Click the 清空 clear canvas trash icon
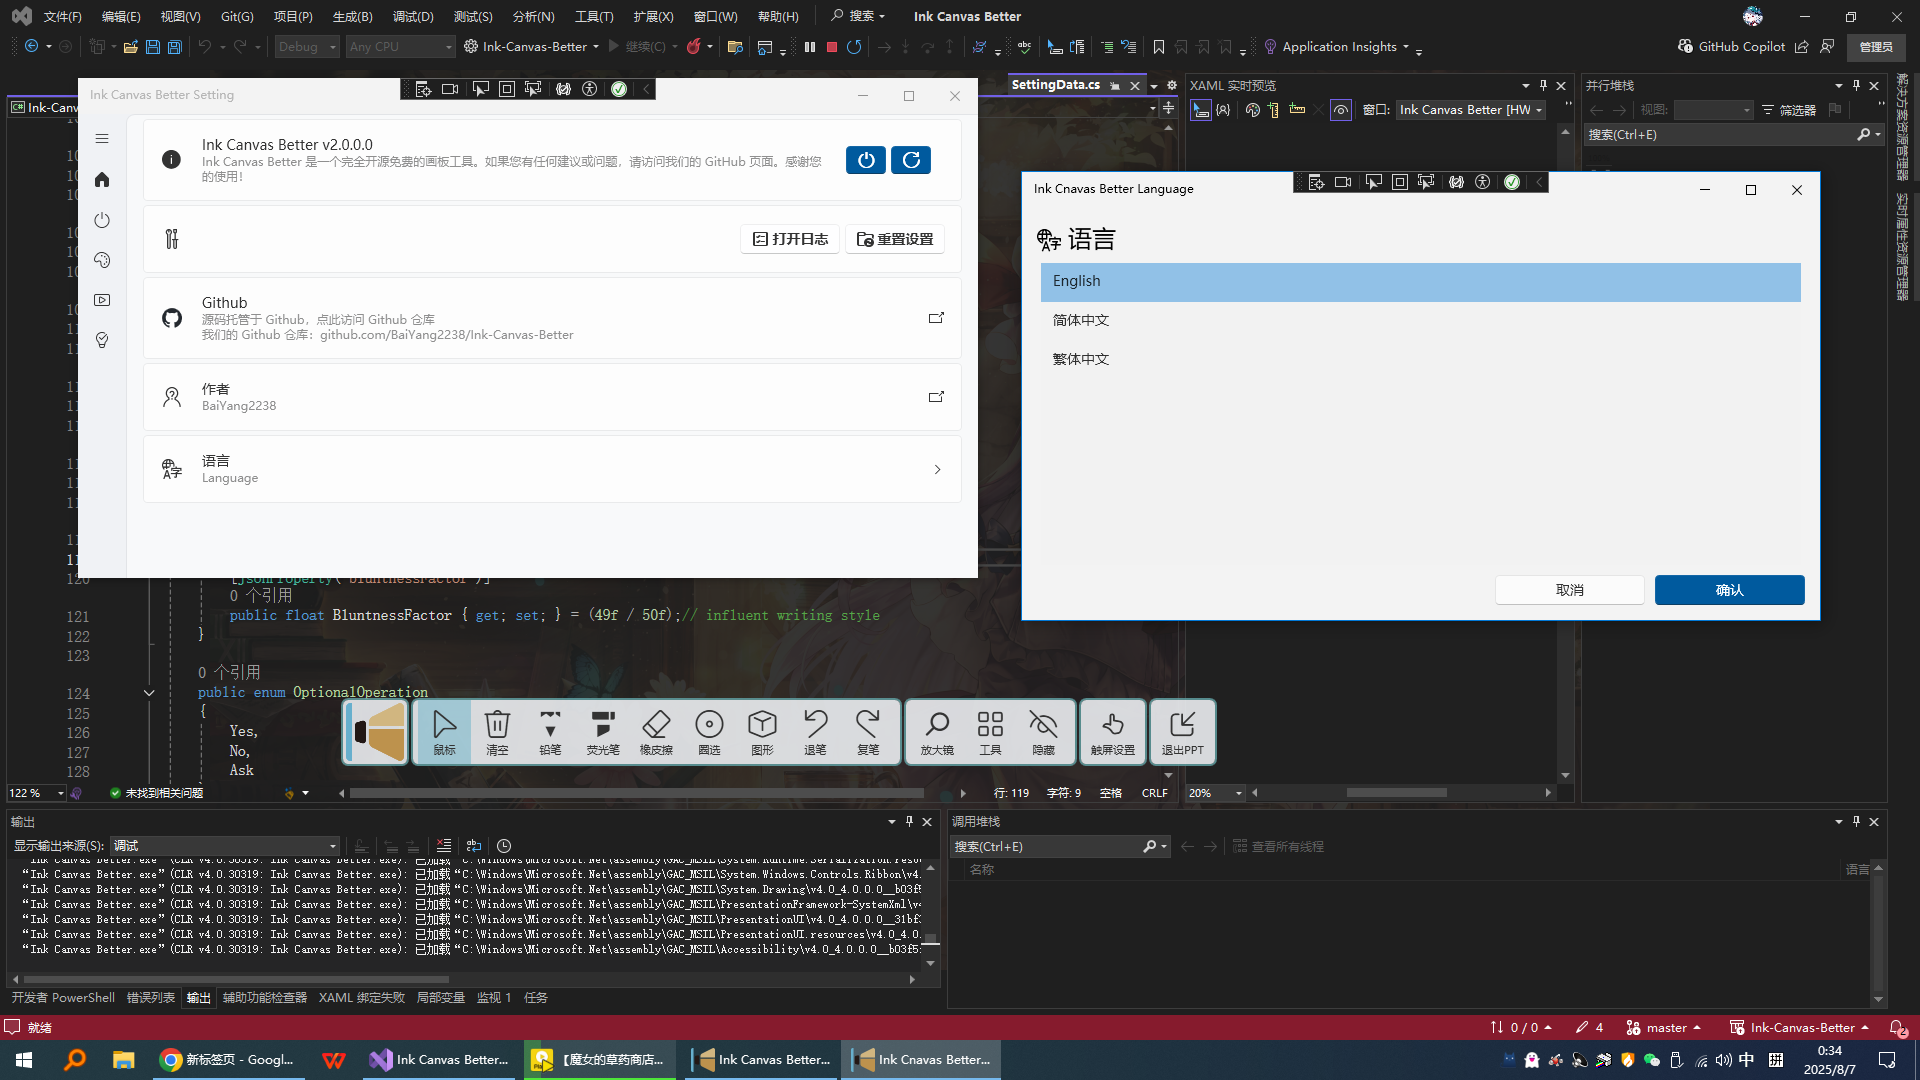Viewport: 1920px width, 1080px height. (497, 732)
